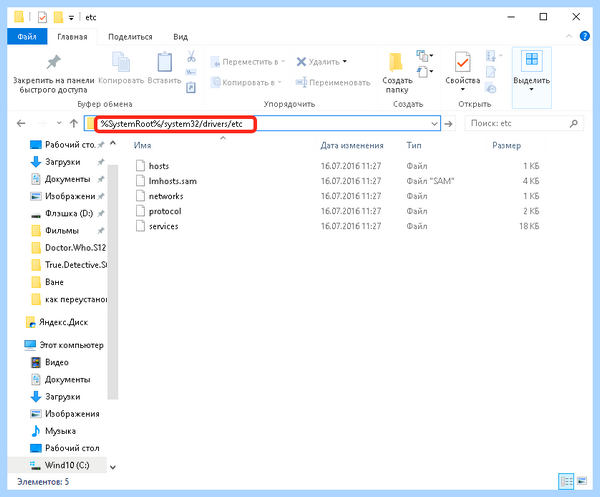Select the services file
The height and width of the screenshot is (497, 600).
tap(163, 227)
